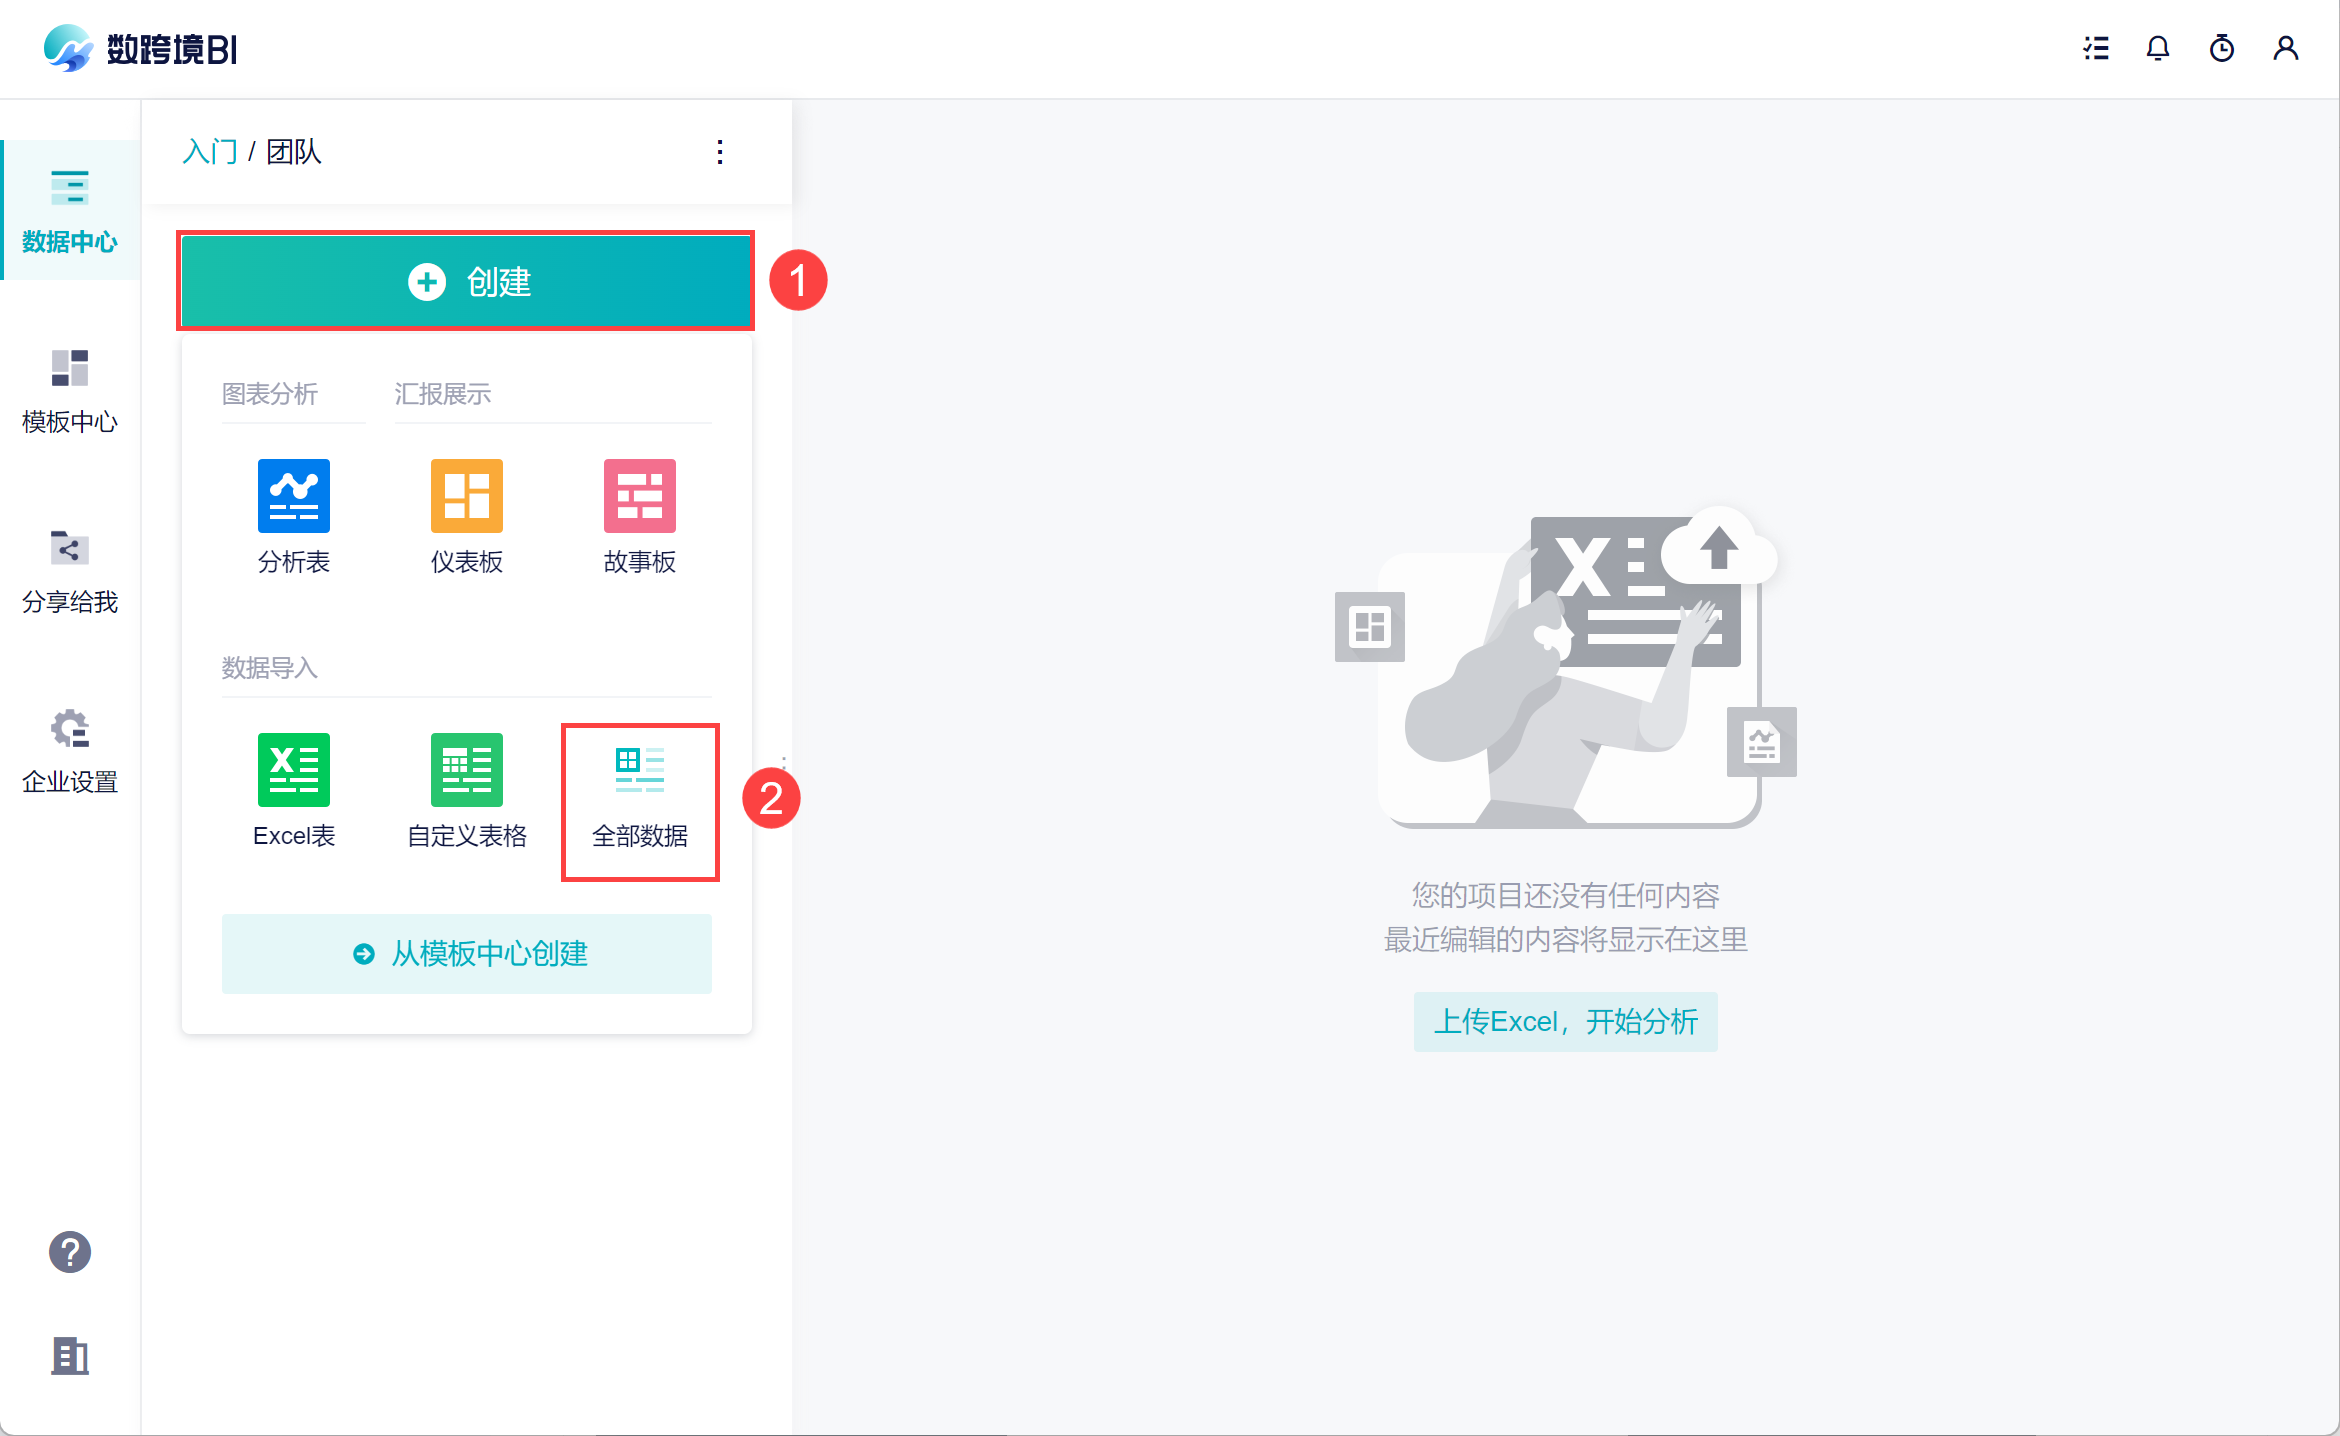This screenshot has width=2340, height=1436.
Task: Open the task list icon in header
Action: 2096,48
